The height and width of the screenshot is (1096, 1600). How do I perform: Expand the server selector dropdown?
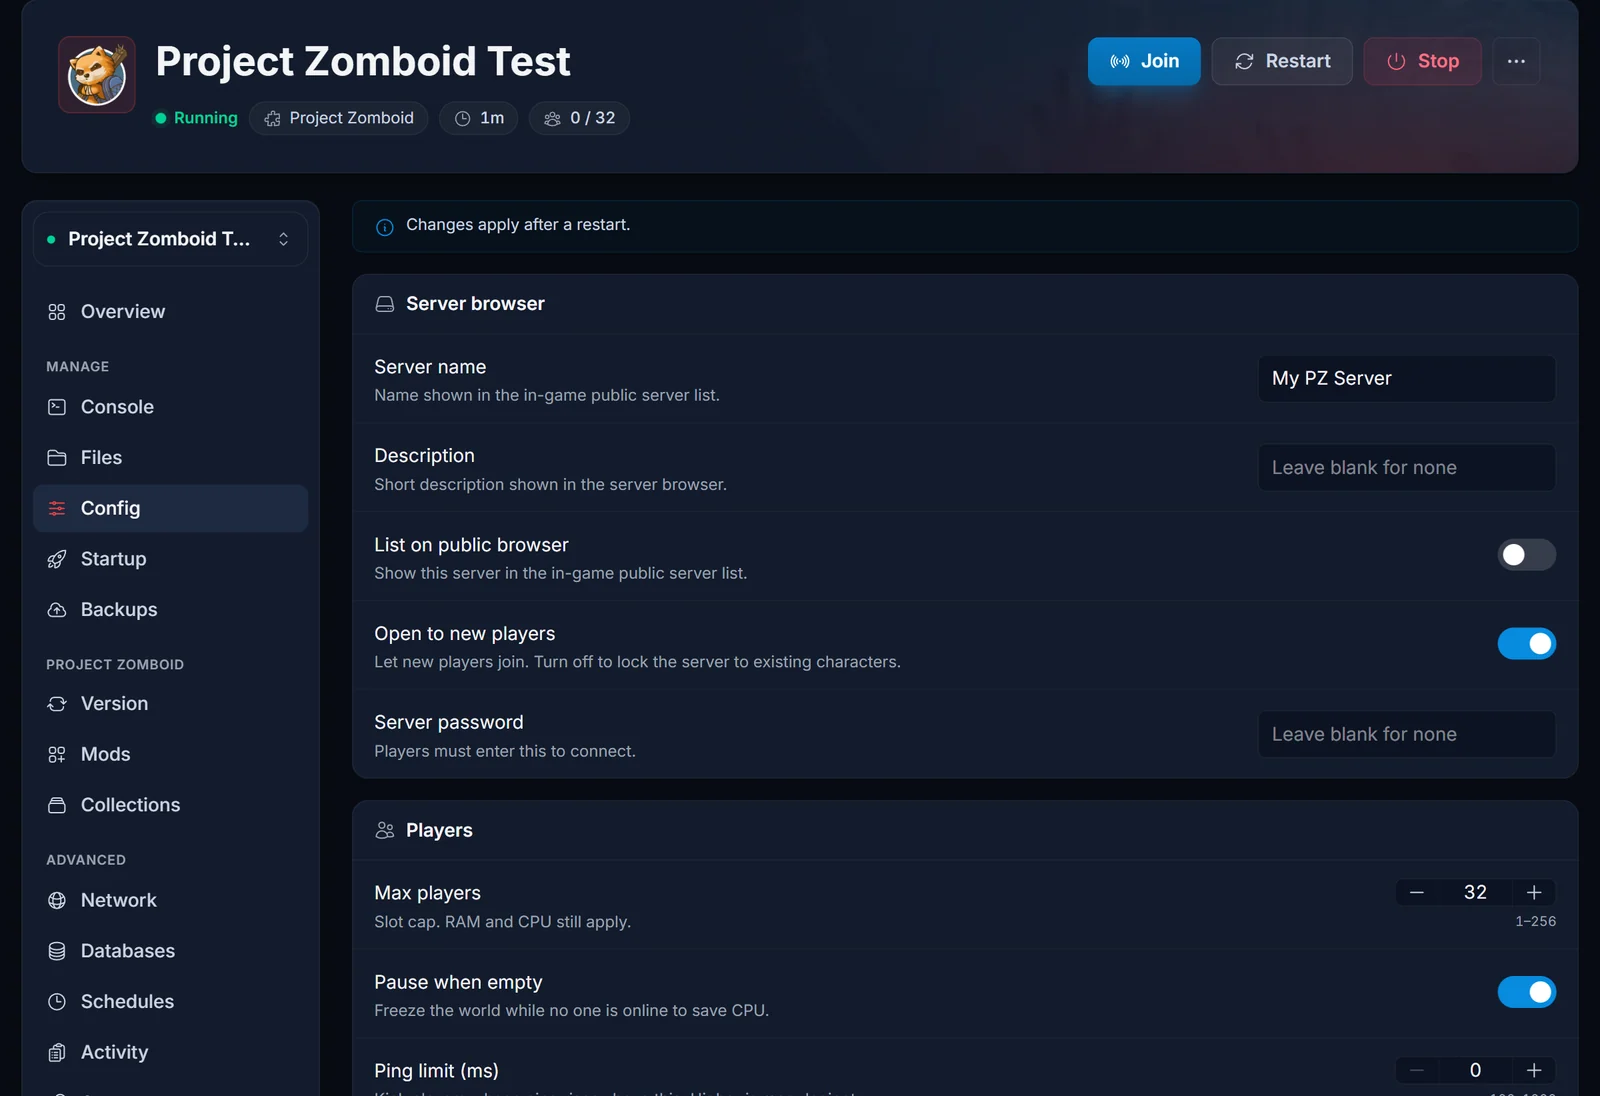(170, 239)
